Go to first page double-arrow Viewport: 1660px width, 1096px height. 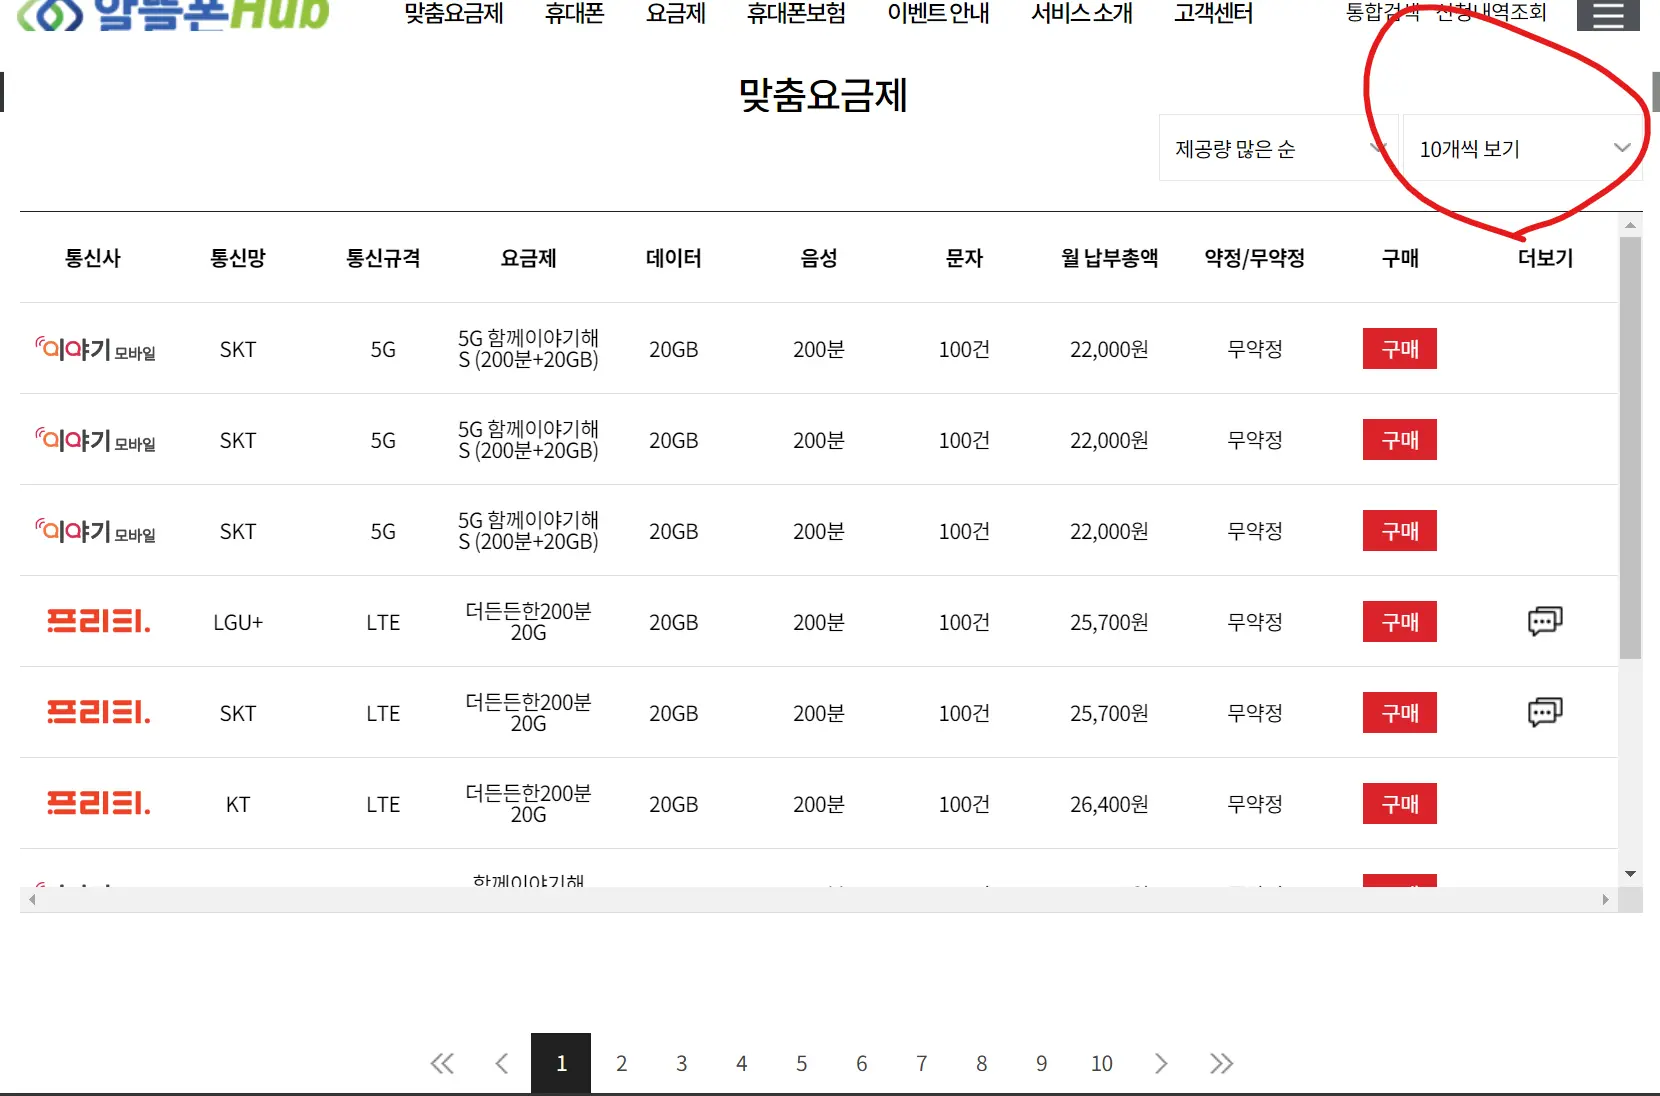(x=442, y=1063)
